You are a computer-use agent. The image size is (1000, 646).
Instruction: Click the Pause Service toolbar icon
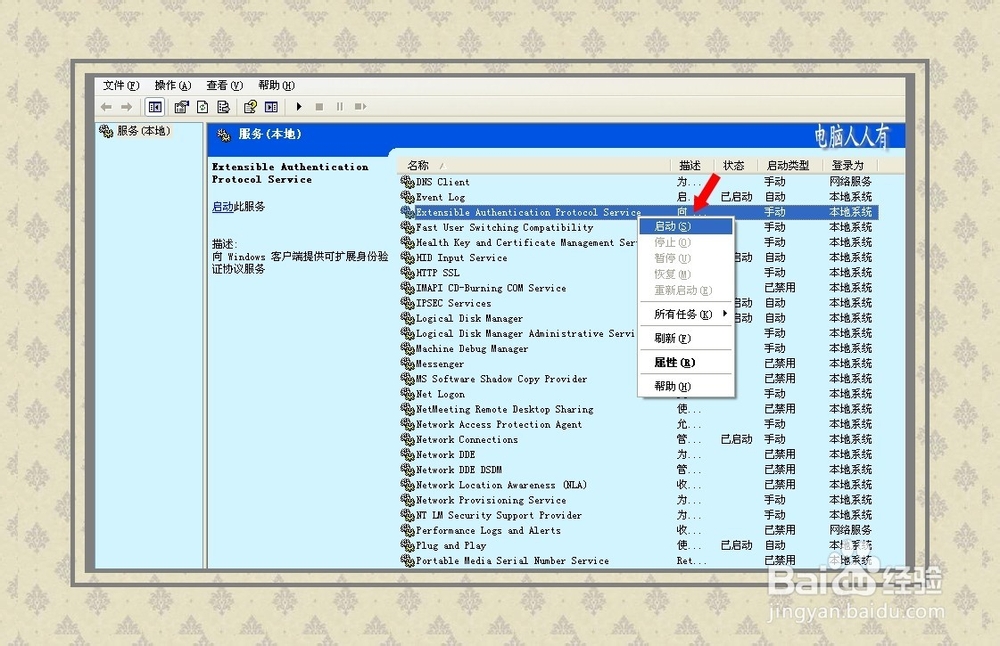click(x=340, y=107)
